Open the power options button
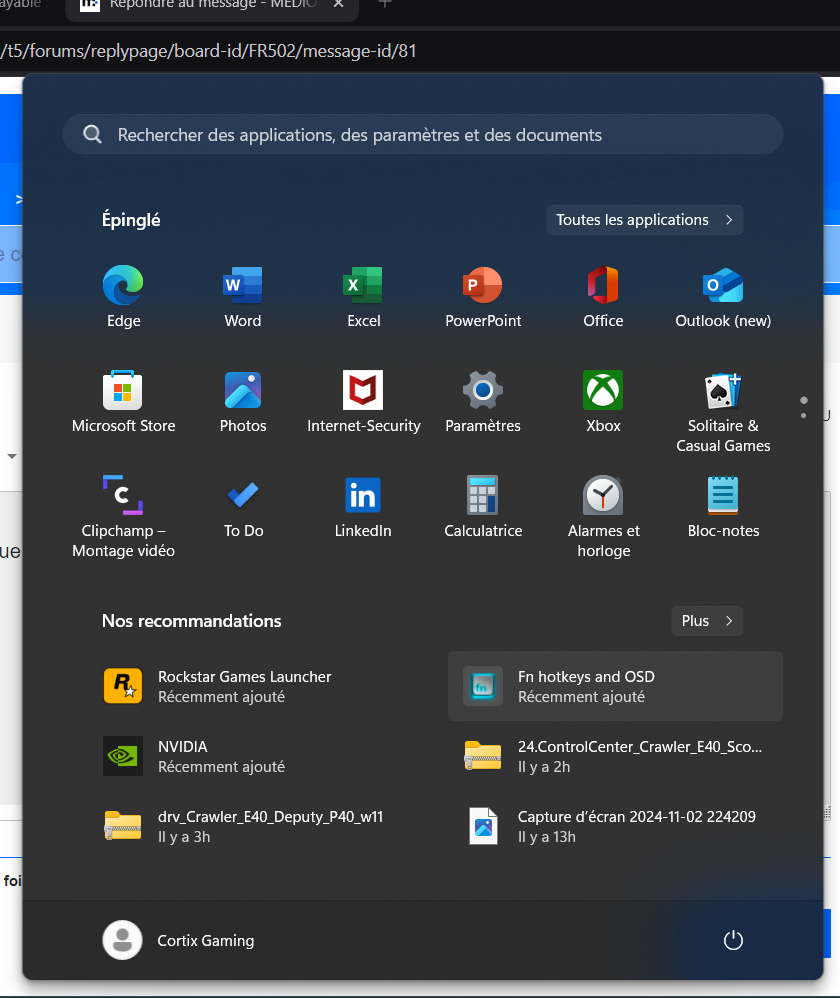840x998 pixels. [x=733, y=940]
